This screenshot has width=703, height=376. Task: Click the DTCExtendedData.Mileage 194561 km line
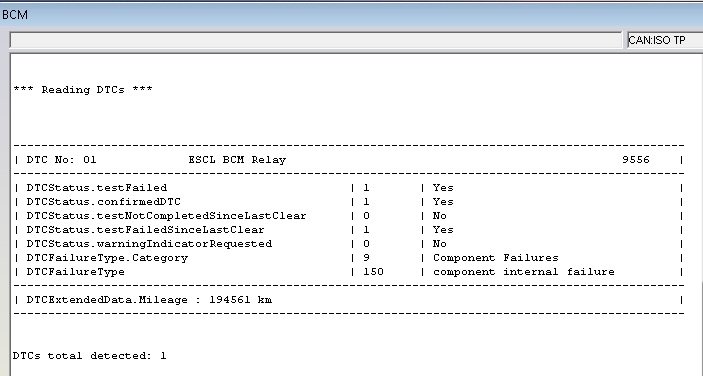click(149, 300)
